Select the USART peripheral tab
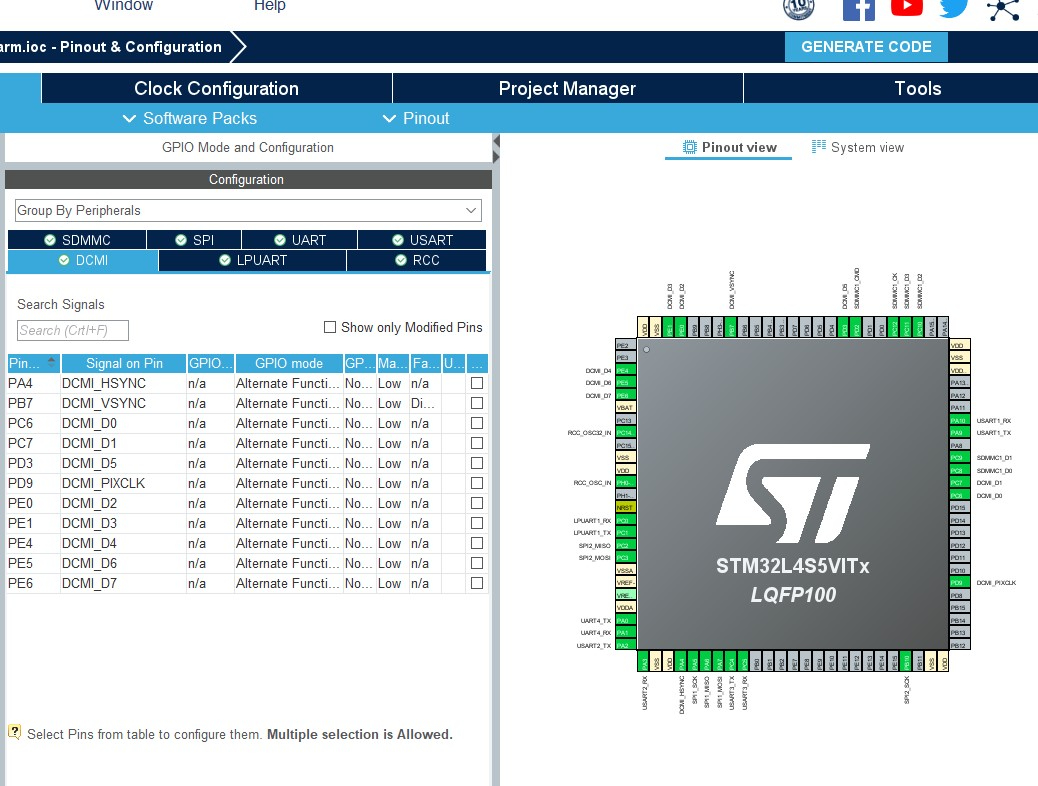 [422, 240]
